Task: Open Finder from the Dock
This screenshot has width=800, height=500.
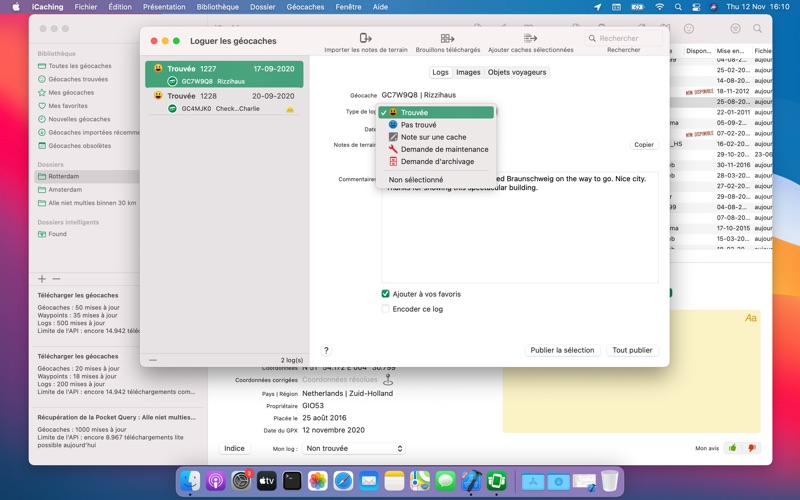Action: click(191, 481)
